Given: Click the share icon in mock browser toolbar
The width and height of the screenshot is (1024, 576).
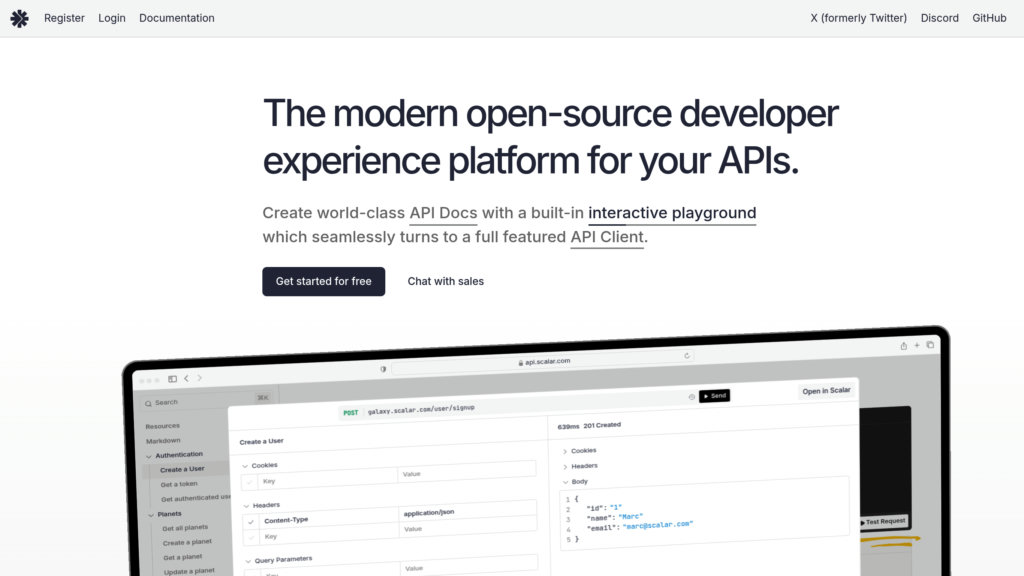Looking at the screenshot, I should coord(903,345).
